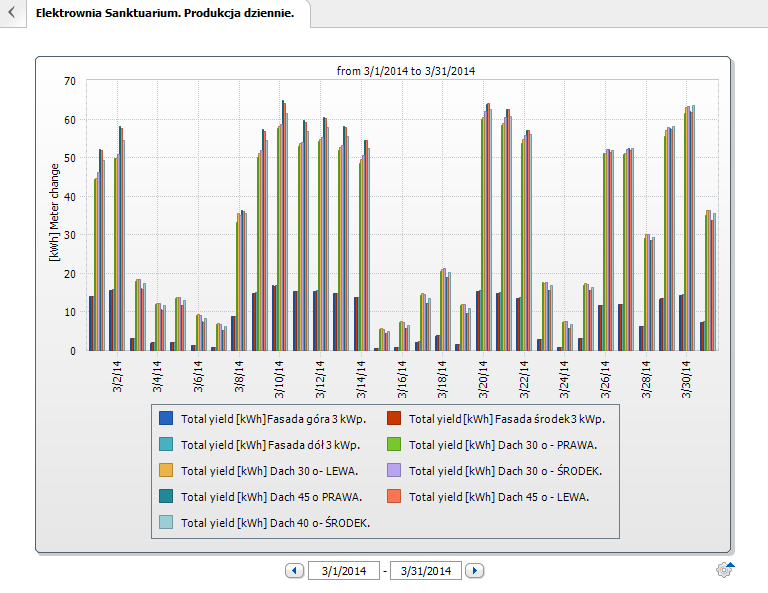Click the chart title from 3/1/2014 to 3/31/2014
The height and width of the screenshot is (593, 768).
tap(406, 71)
